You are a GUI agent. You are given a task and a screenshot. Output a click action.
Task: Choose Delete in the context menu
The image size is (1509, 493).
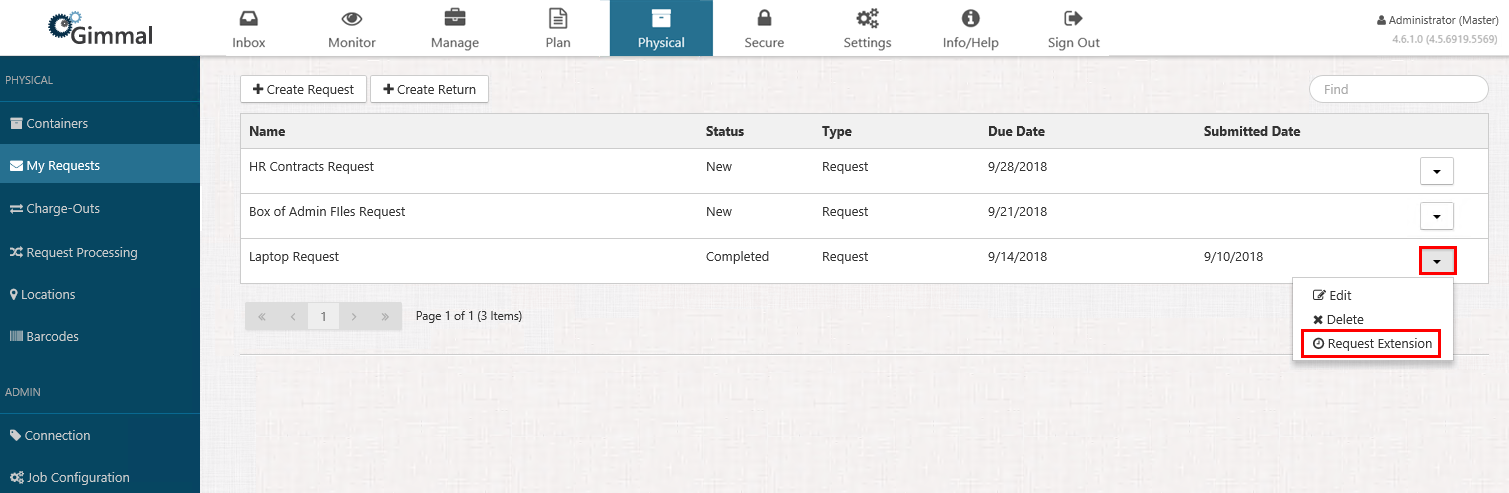coord(1338,320)
